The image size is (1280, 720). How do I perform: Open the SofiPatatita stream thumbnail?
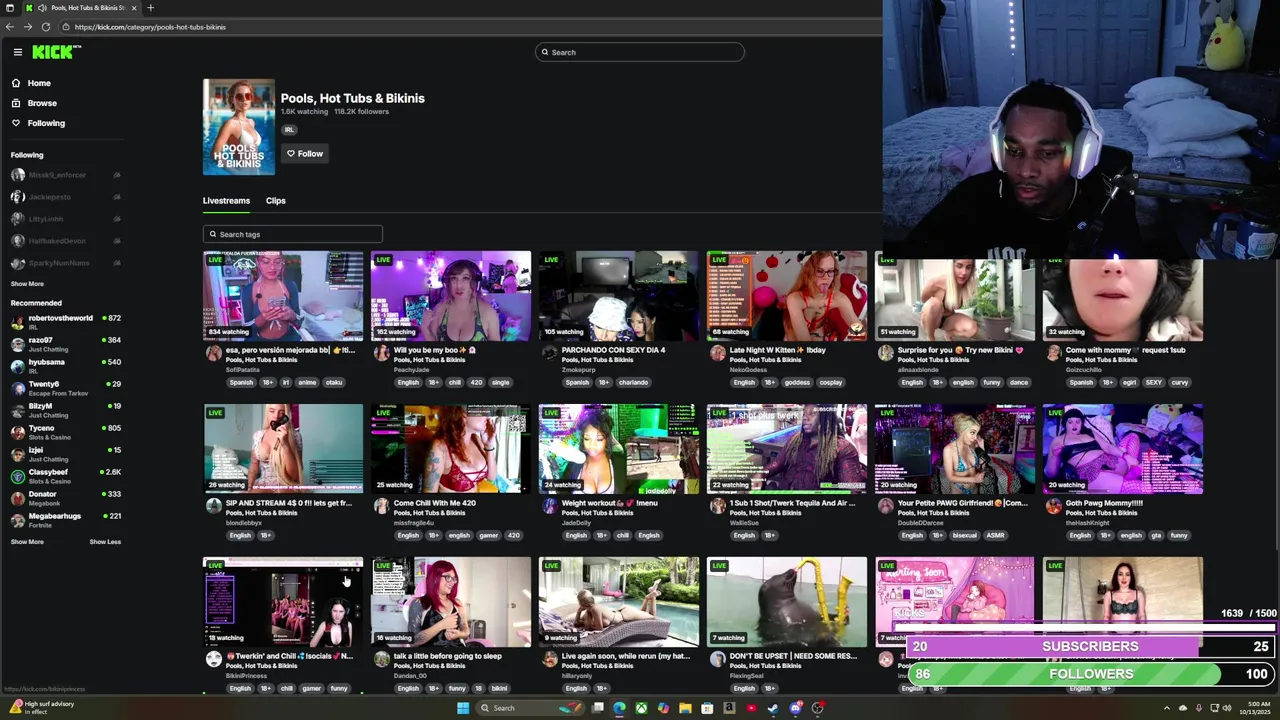(284, 296)
